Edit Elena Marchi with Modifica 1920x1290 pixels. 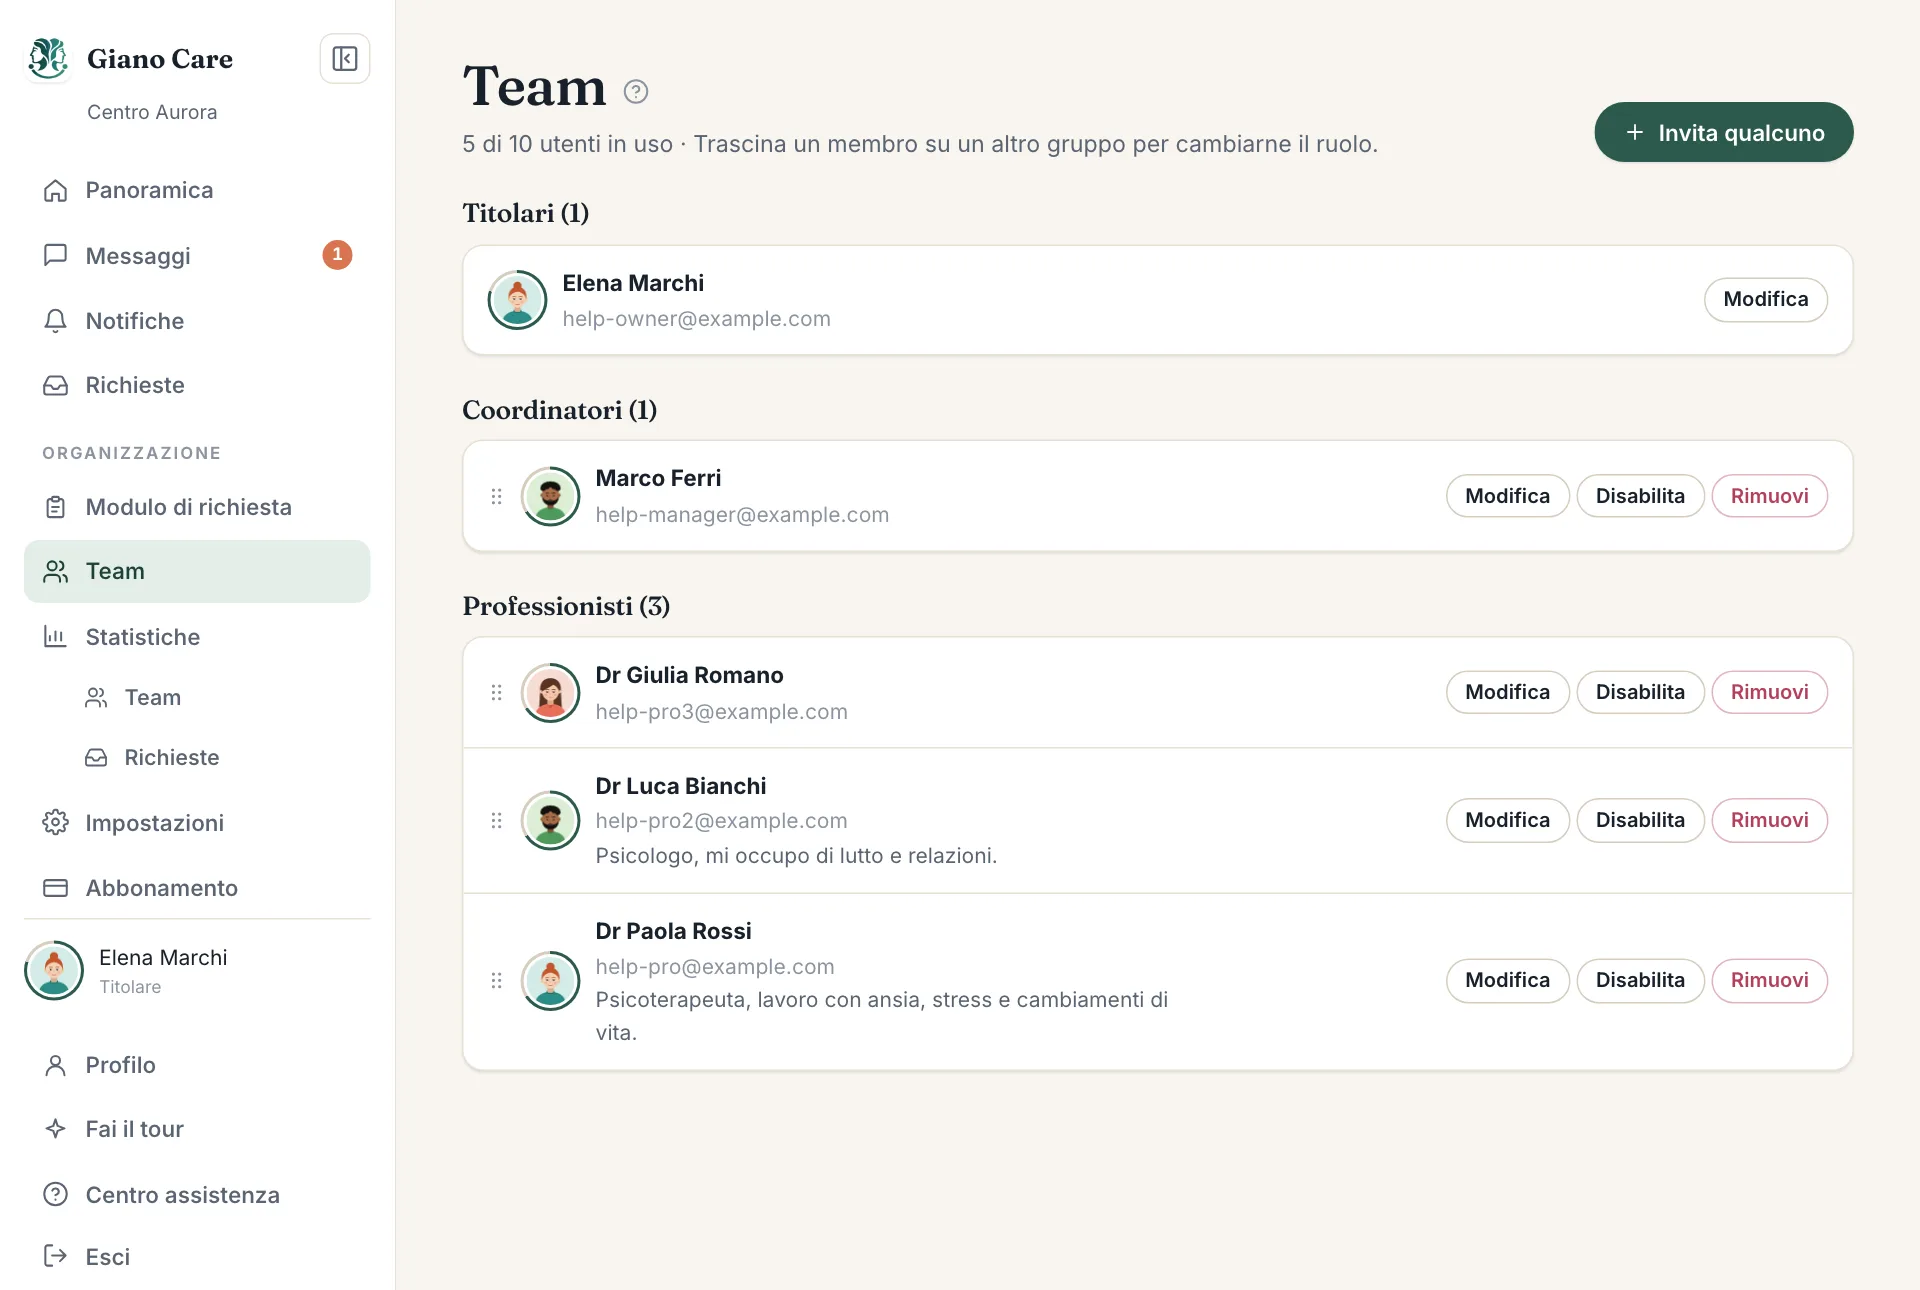pos(1766,300)
